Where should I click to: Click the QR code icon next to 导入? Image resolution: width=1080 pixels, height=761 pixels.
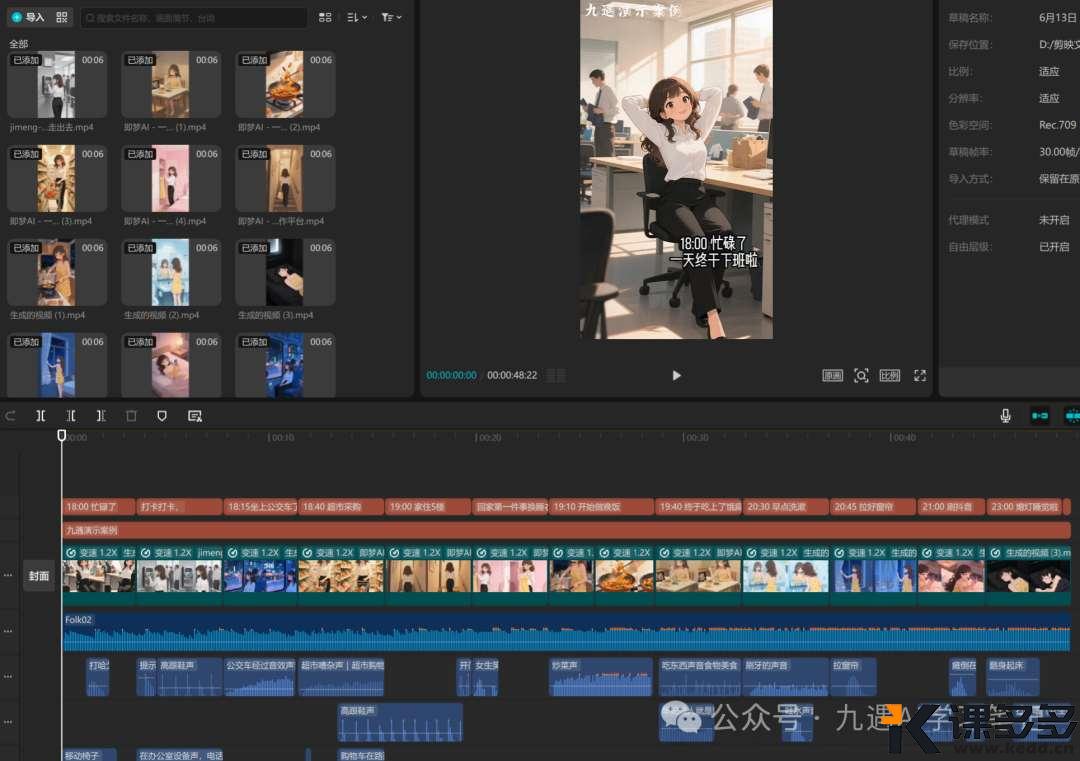(62, 17)
